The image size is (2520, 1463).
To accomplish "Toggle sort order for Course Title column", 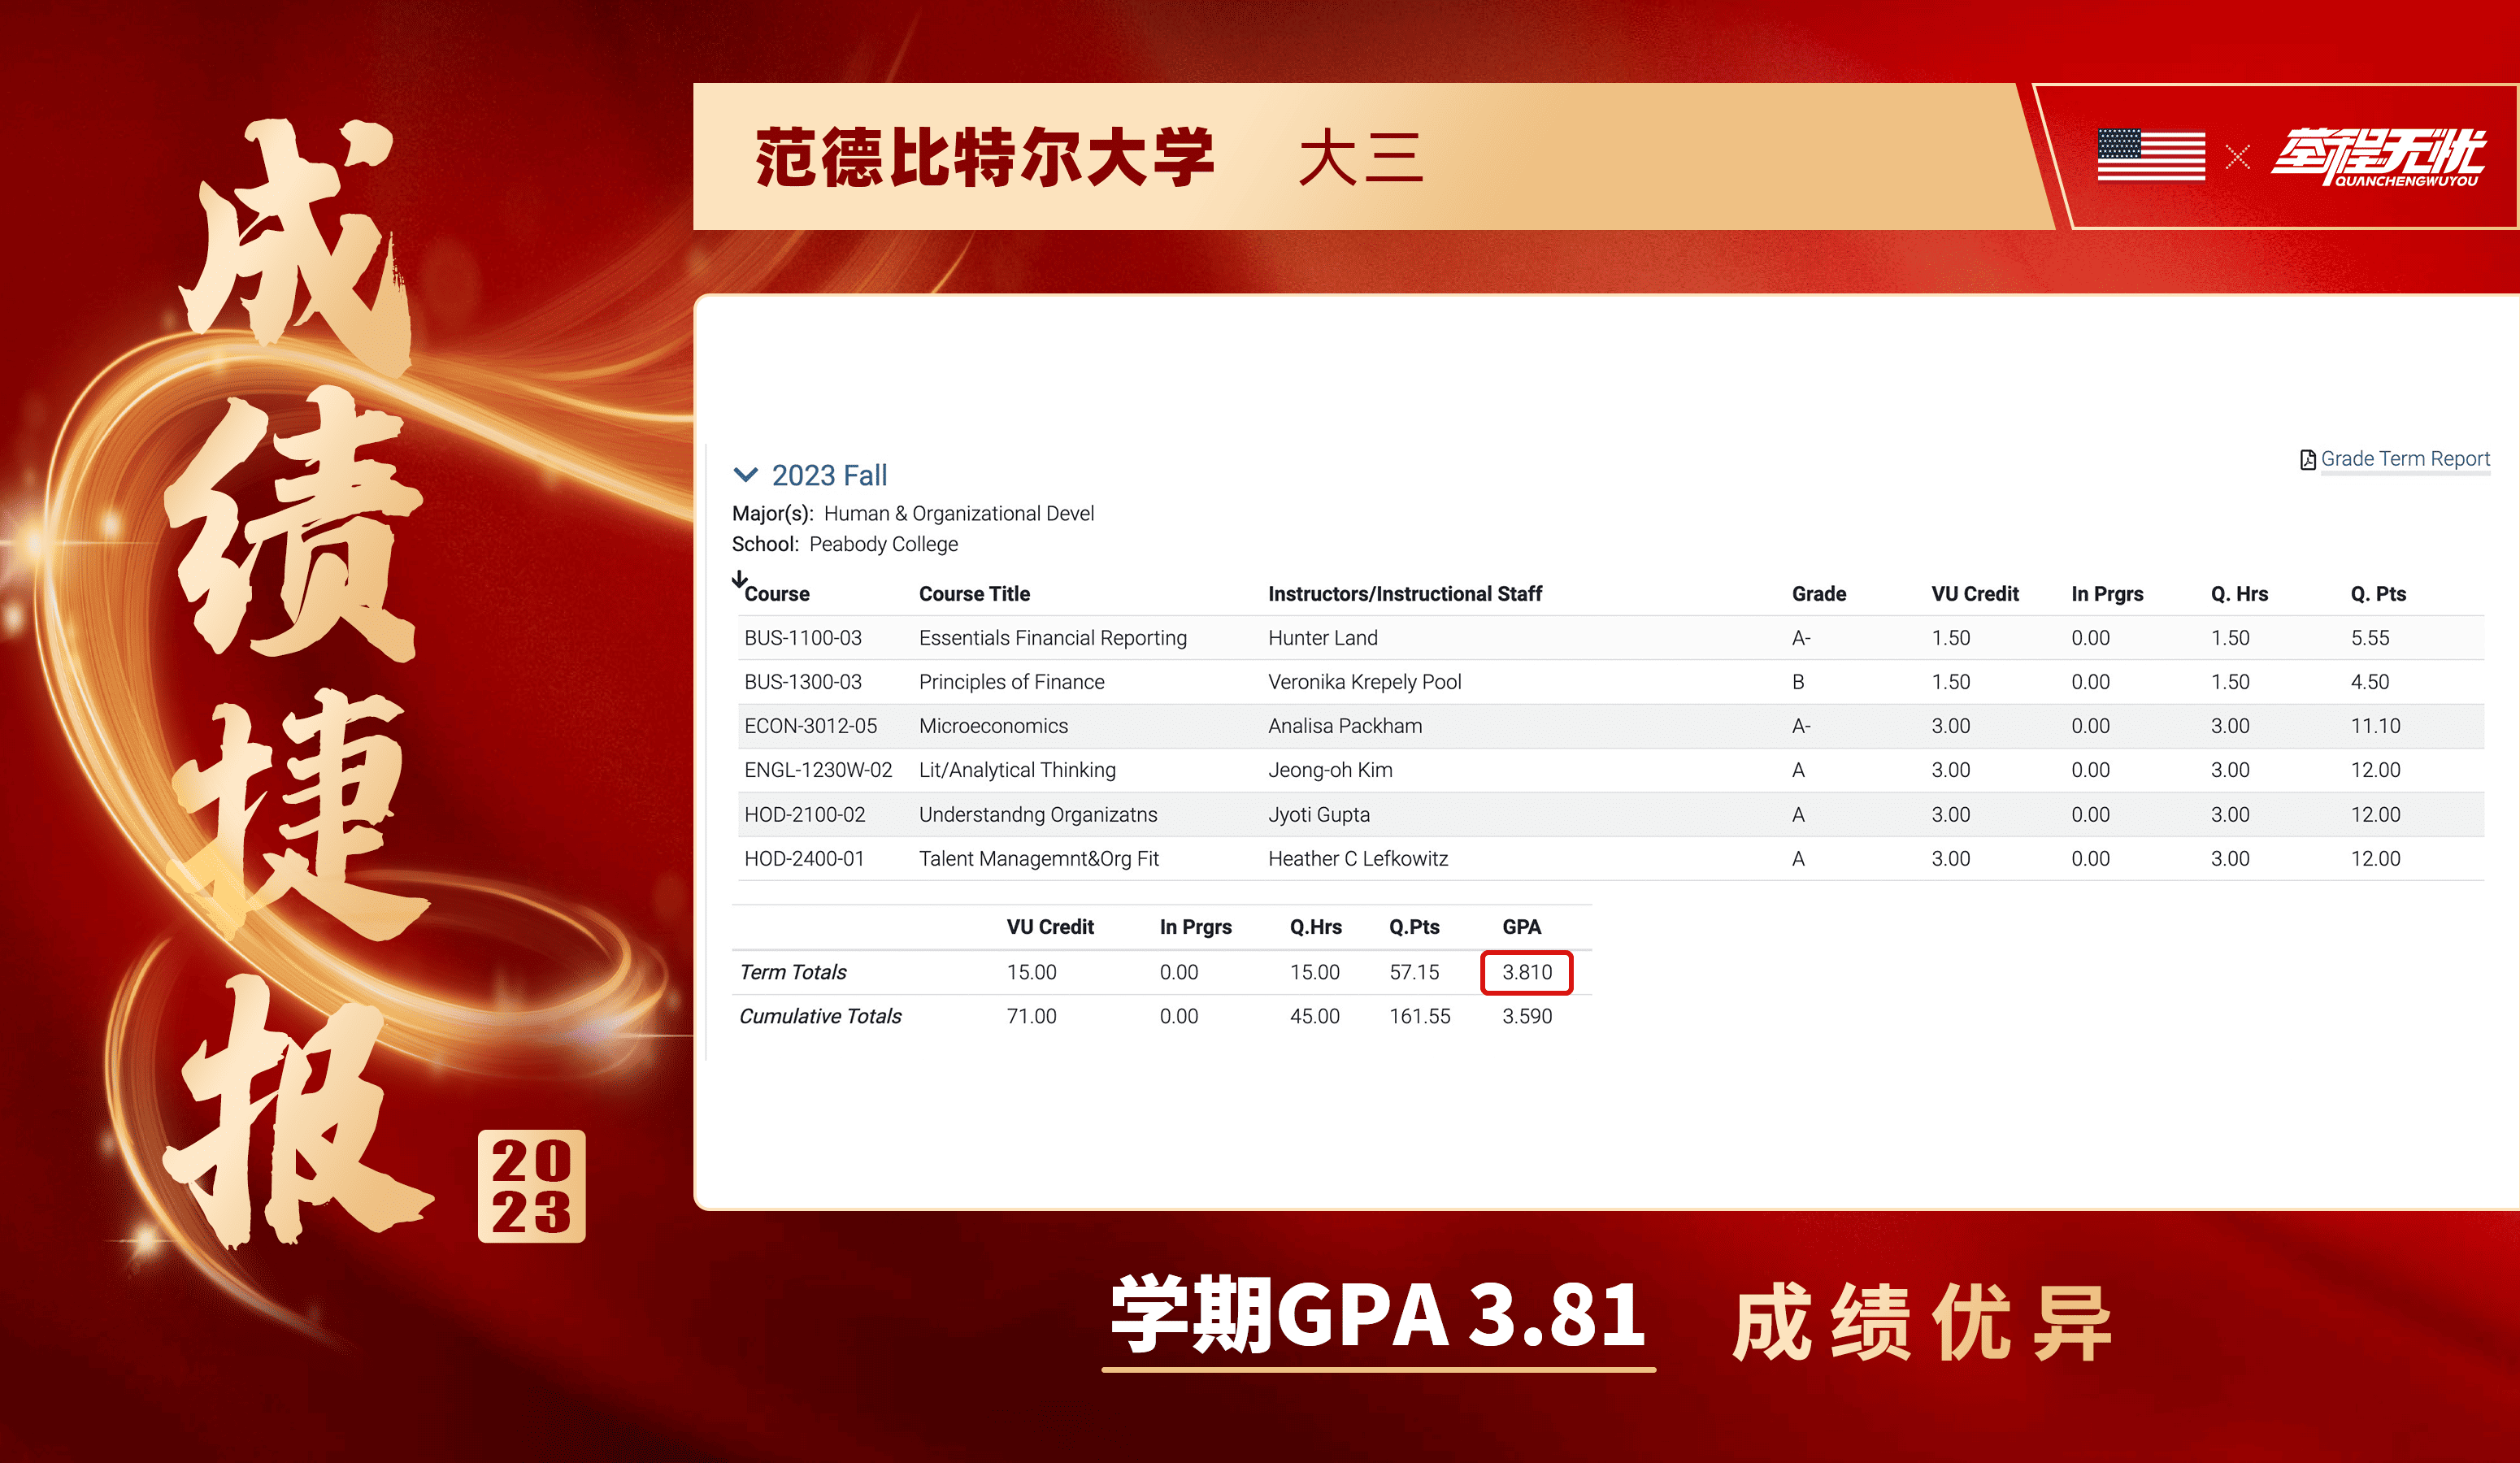I will pyautogui.click(x=973, y=593).
